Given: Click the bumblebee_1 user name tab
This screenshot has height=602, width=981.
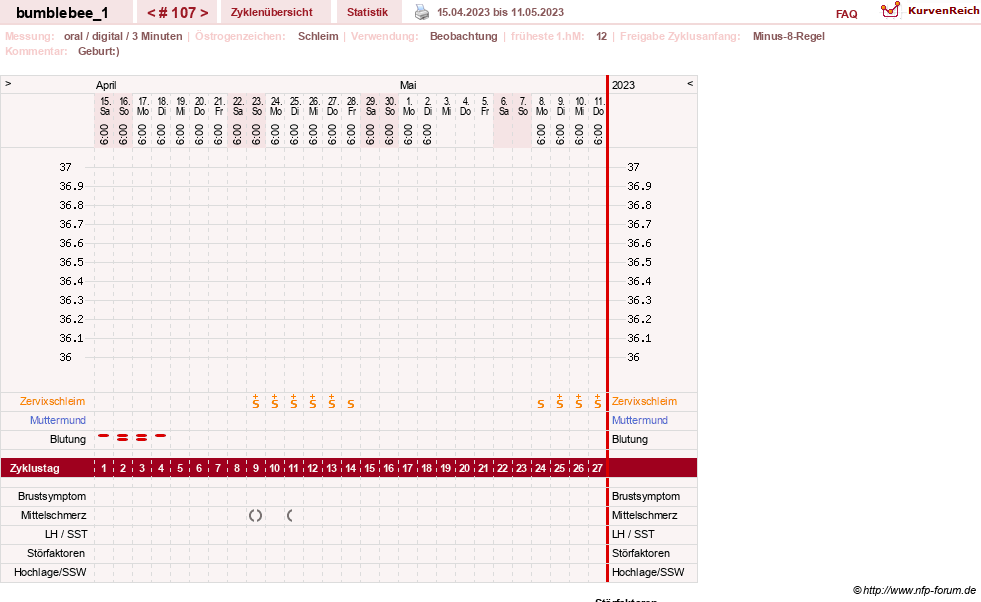Looking at the screenshot, I should tap(62, 13).
